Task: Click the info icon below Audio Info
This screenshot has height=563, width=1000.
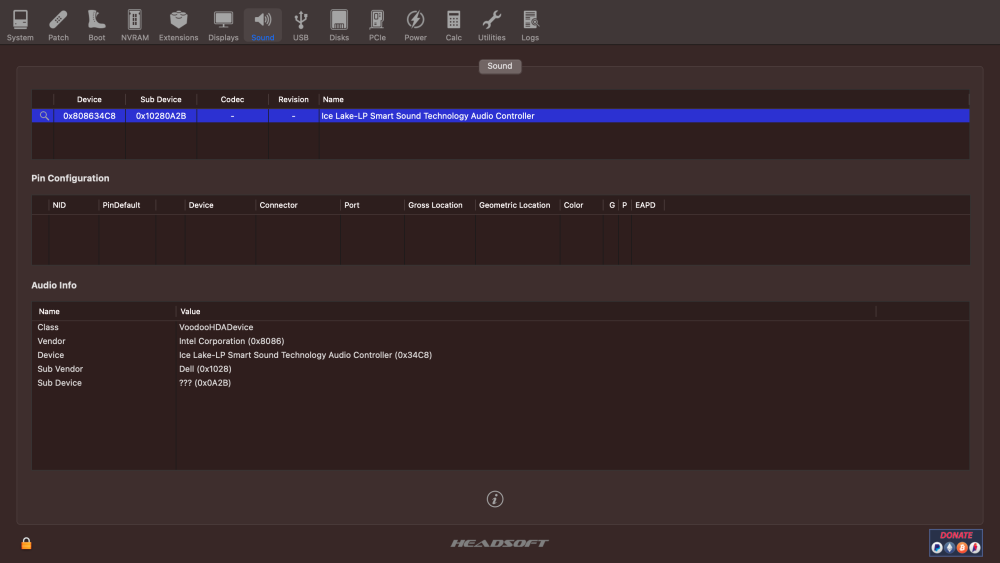Action: 495,499
